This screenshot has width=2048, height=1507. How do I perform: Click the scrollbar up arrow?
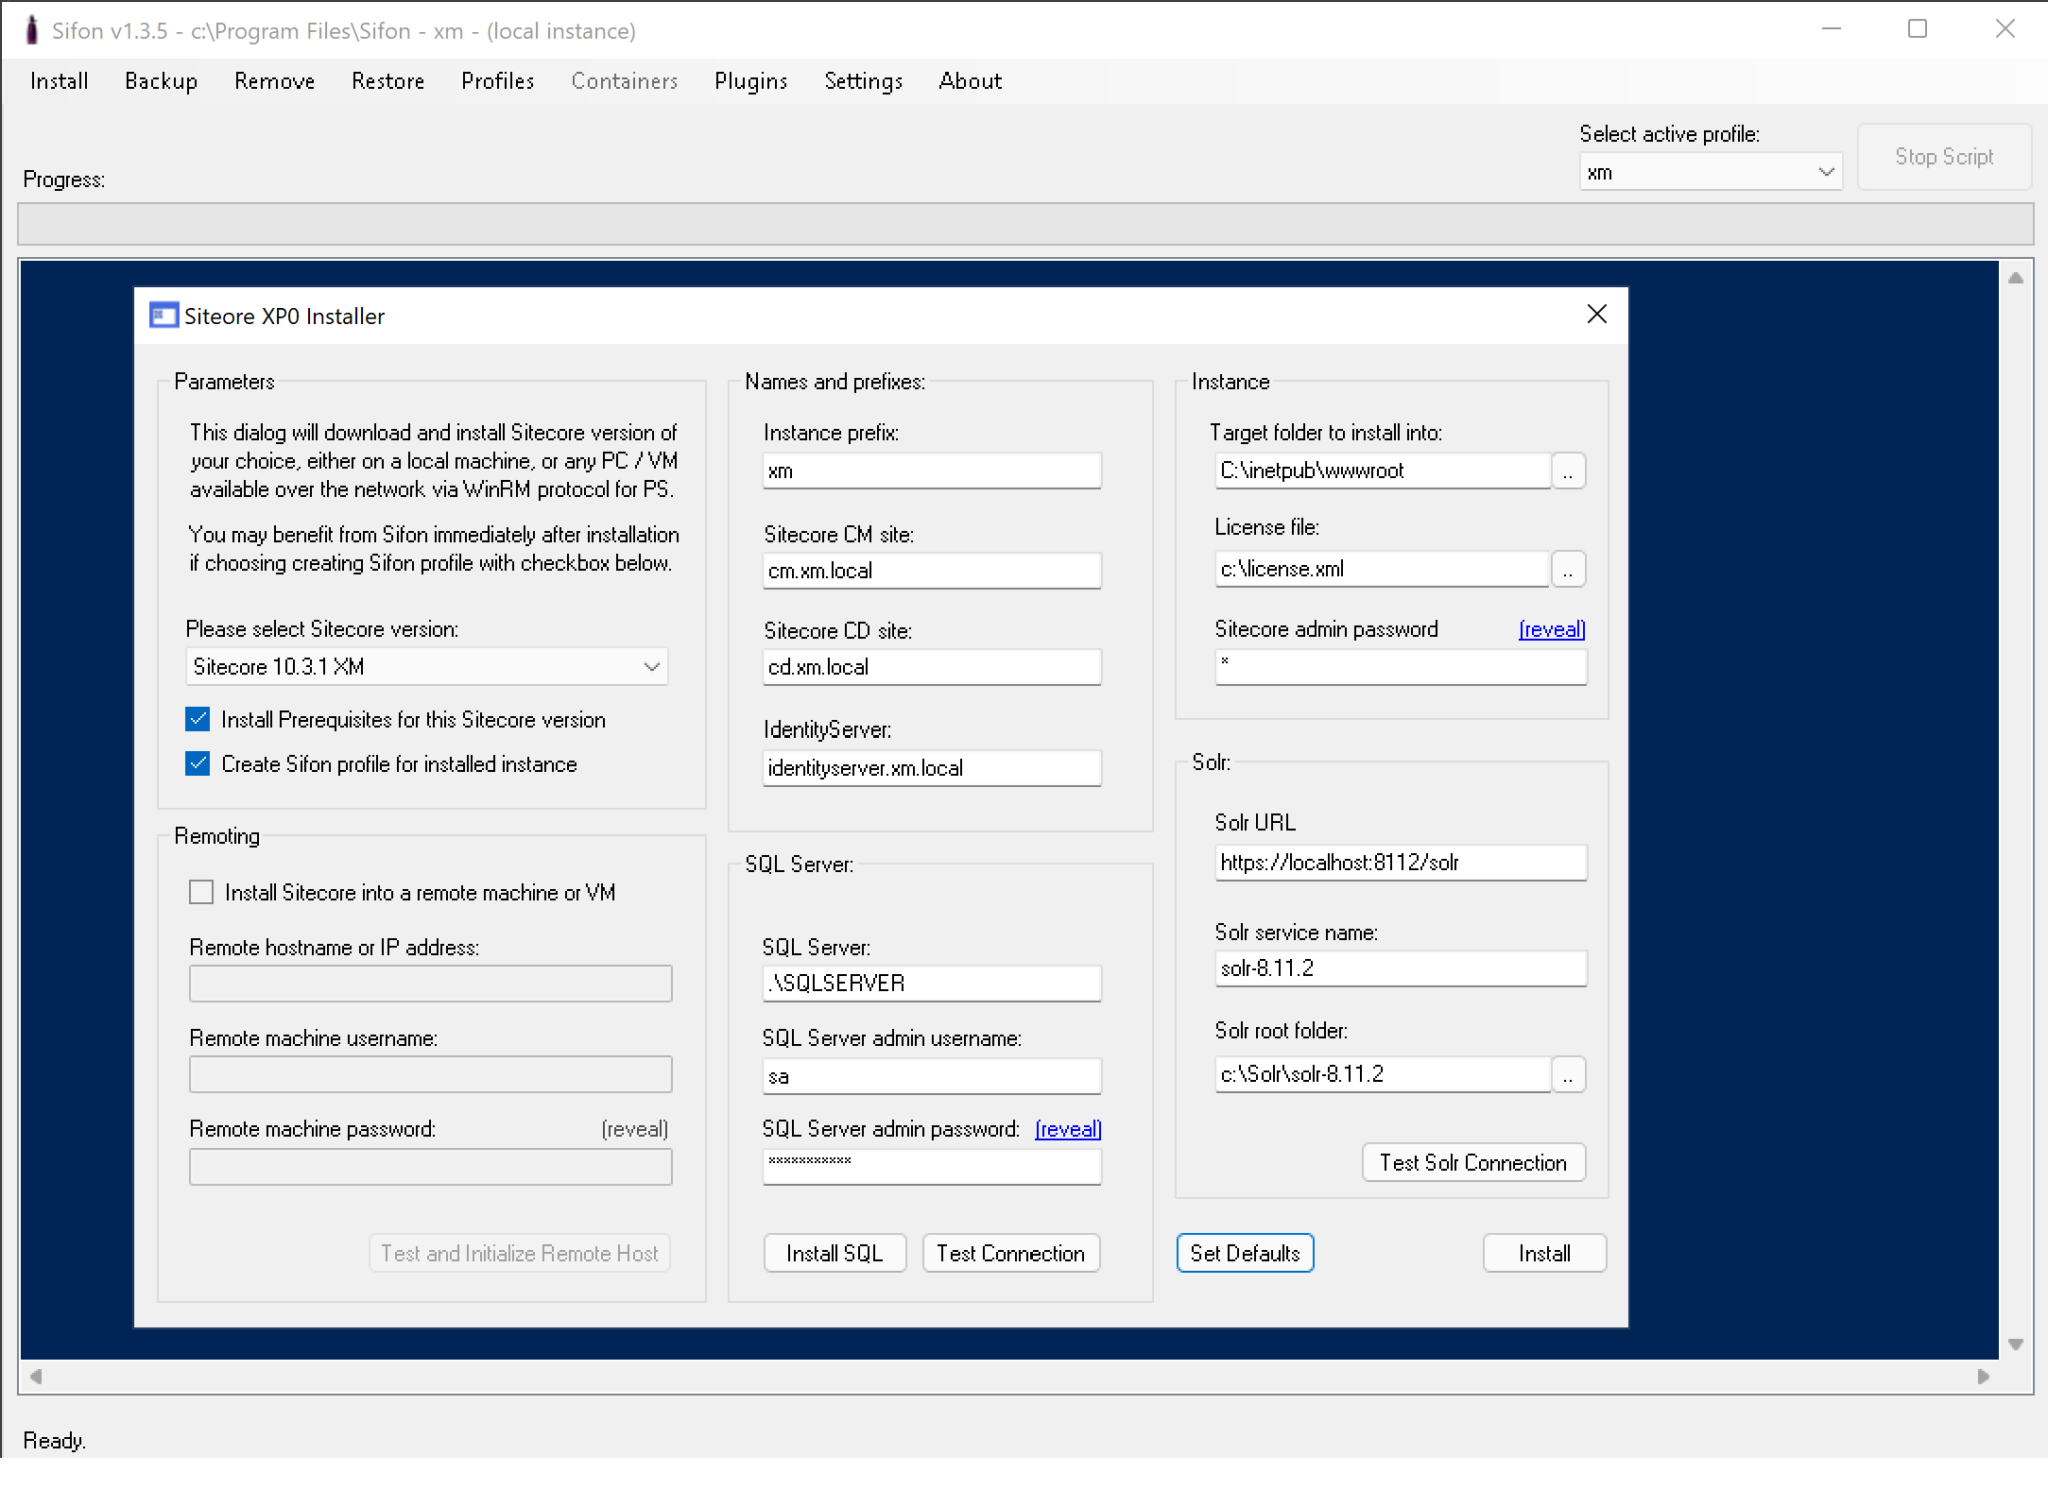click(2016, 277)
